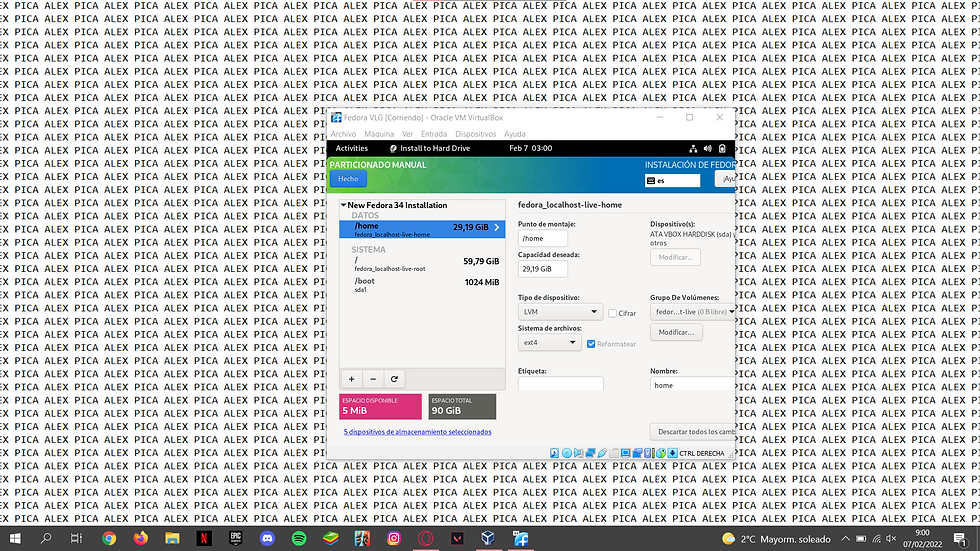Click Descartar todos los cambios button
This screenshot has height=551, width=980.
[692, 432]
